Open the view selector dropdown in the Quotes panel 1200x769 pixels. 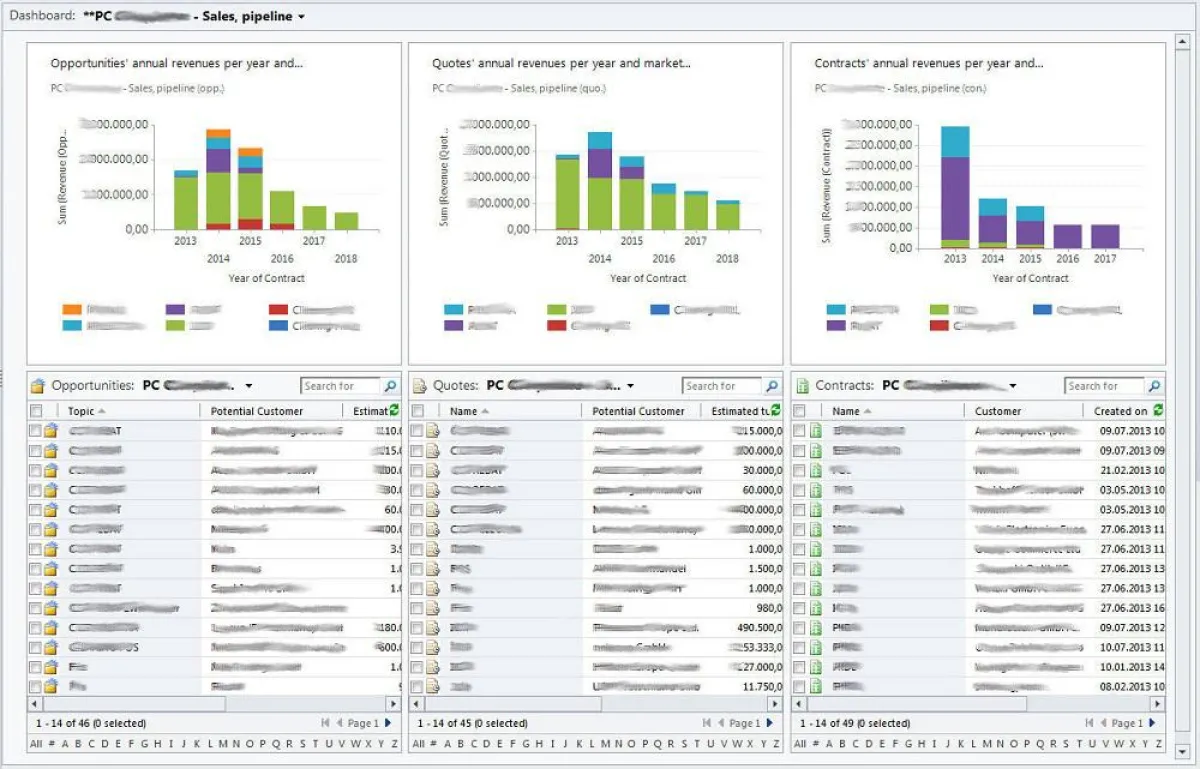[630, 385]
